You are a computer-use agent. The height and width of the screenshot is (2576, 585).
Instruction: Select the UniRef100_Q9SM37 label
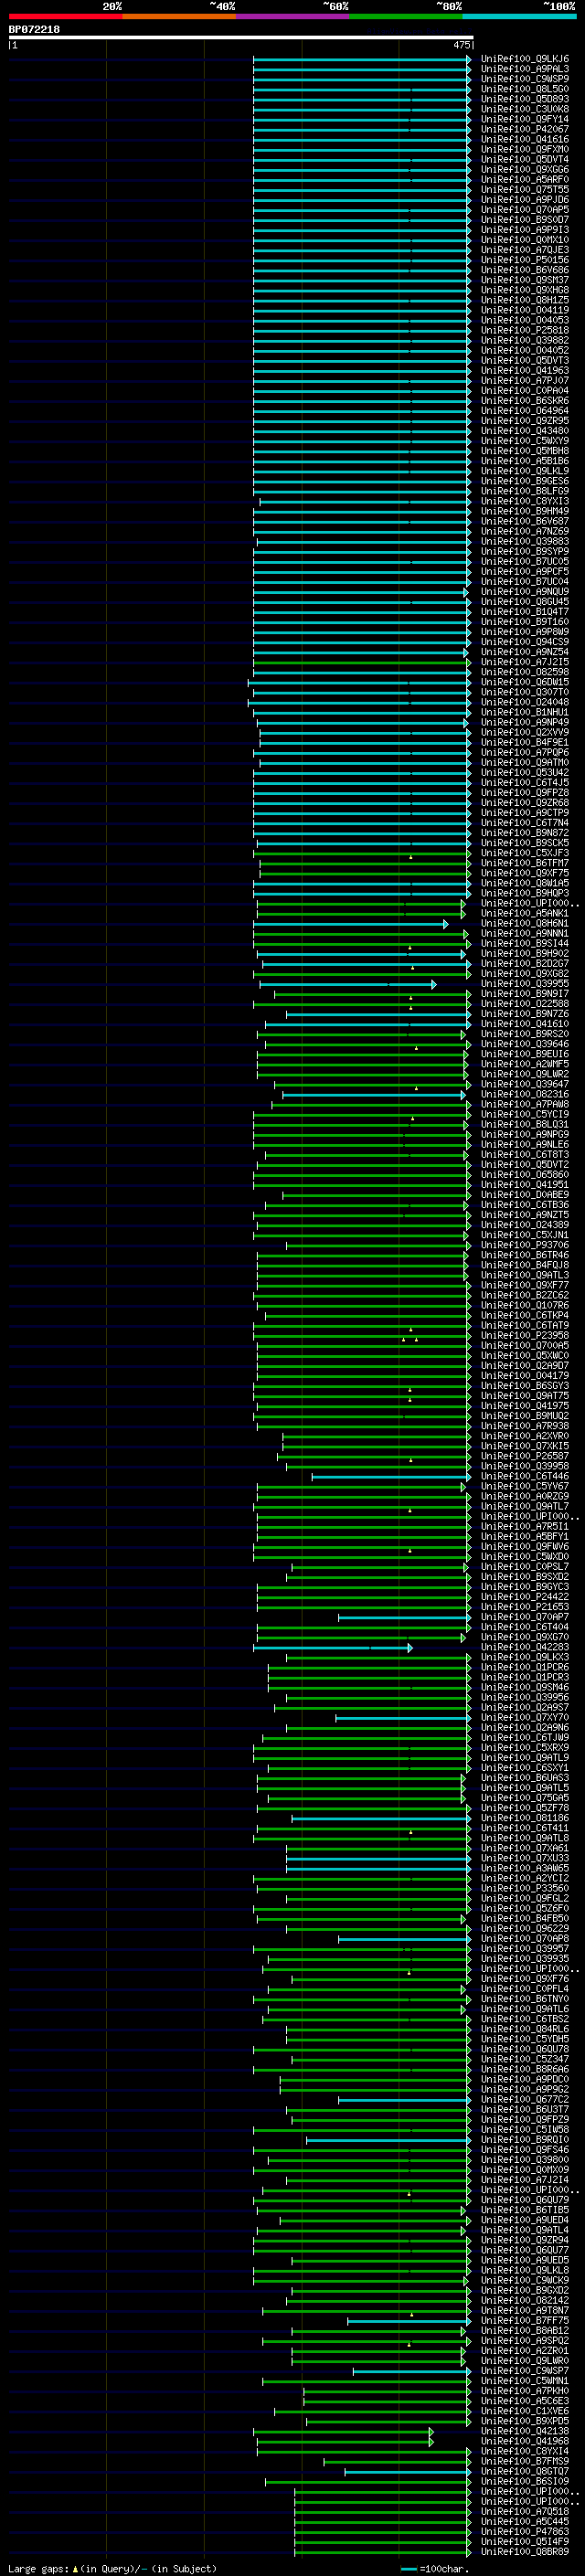tap(525, 280)
